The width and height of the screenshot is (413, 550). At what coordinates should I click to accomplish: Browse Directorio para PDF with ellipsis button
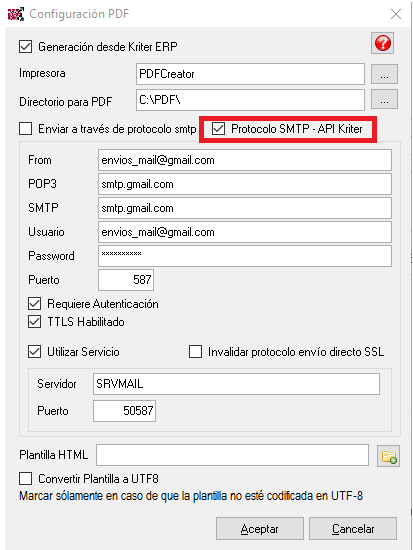point(384,99)
